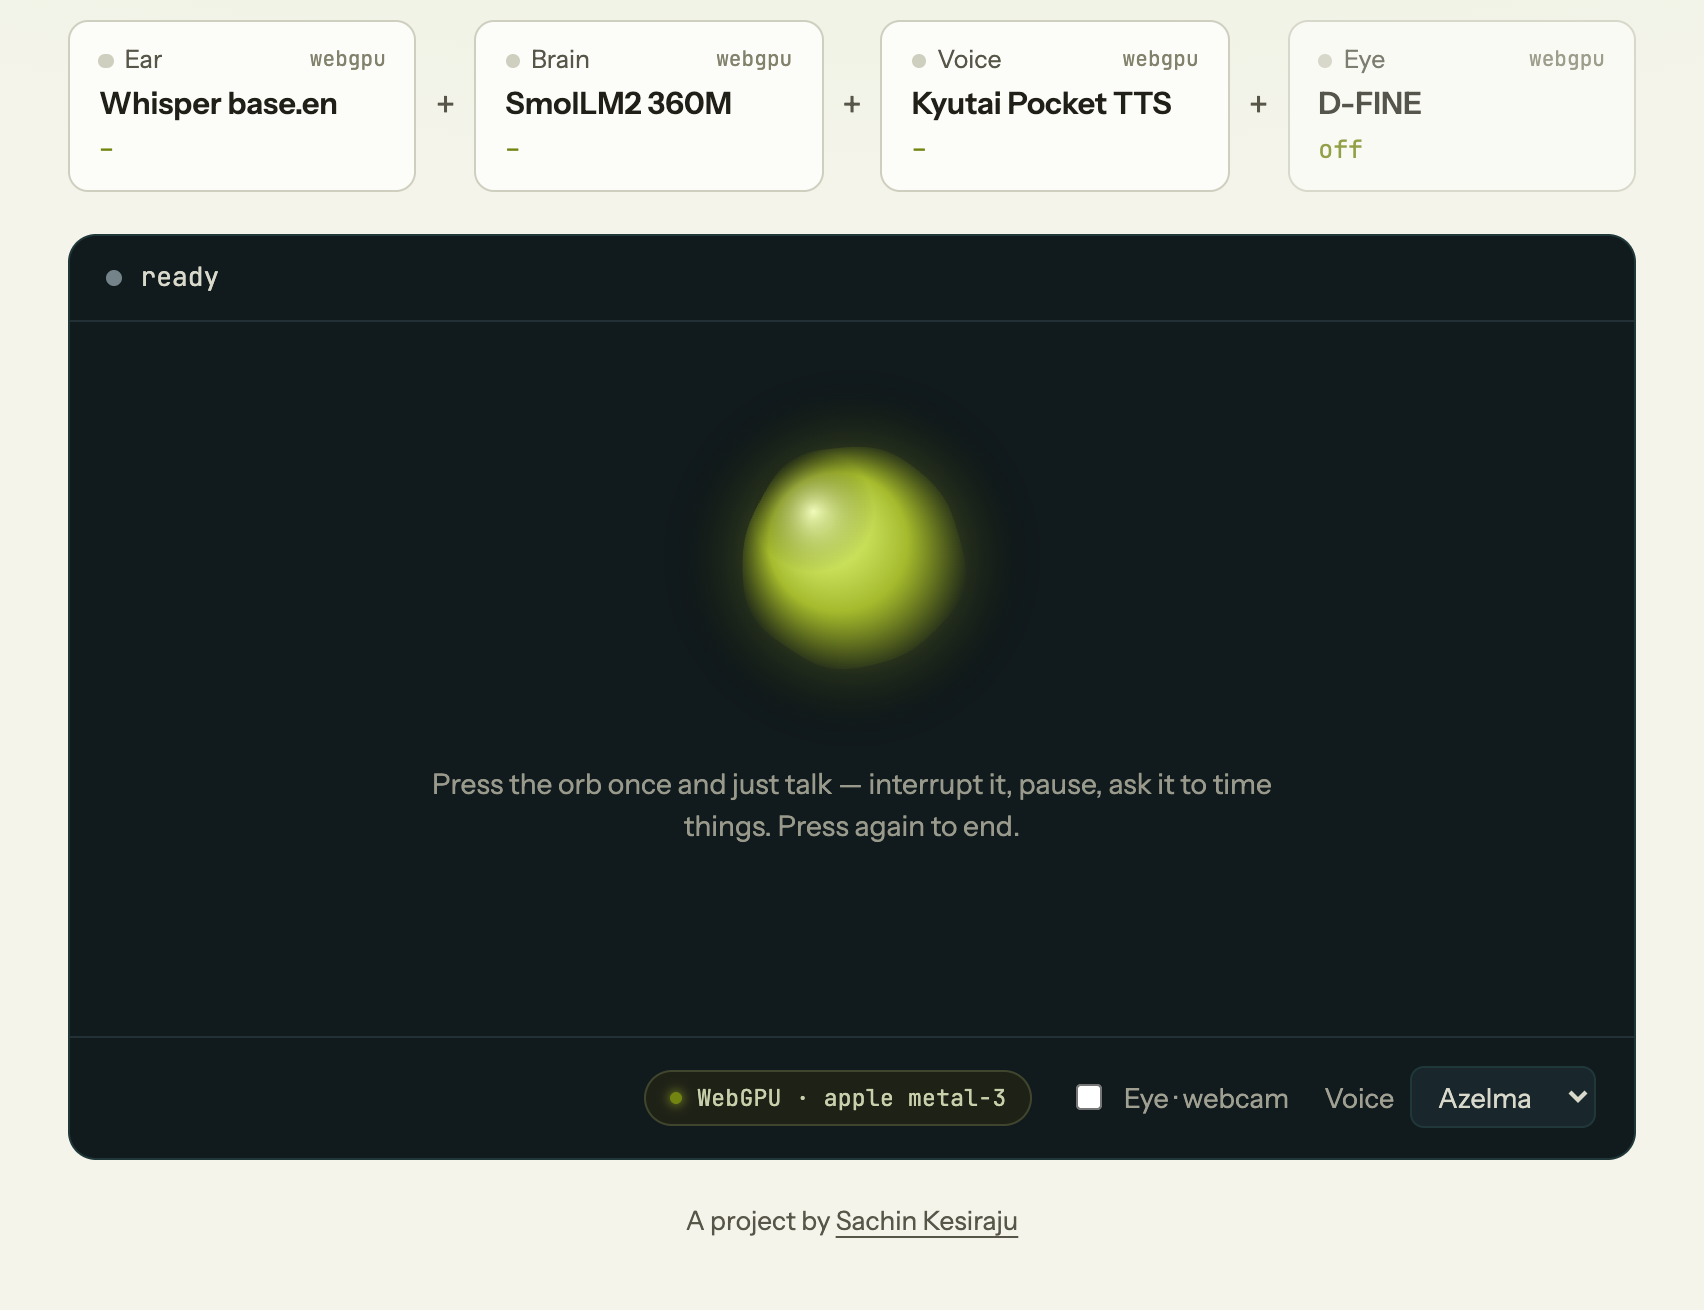Click the 'webgpu' label on the Brain card

(x=754, y=59)
